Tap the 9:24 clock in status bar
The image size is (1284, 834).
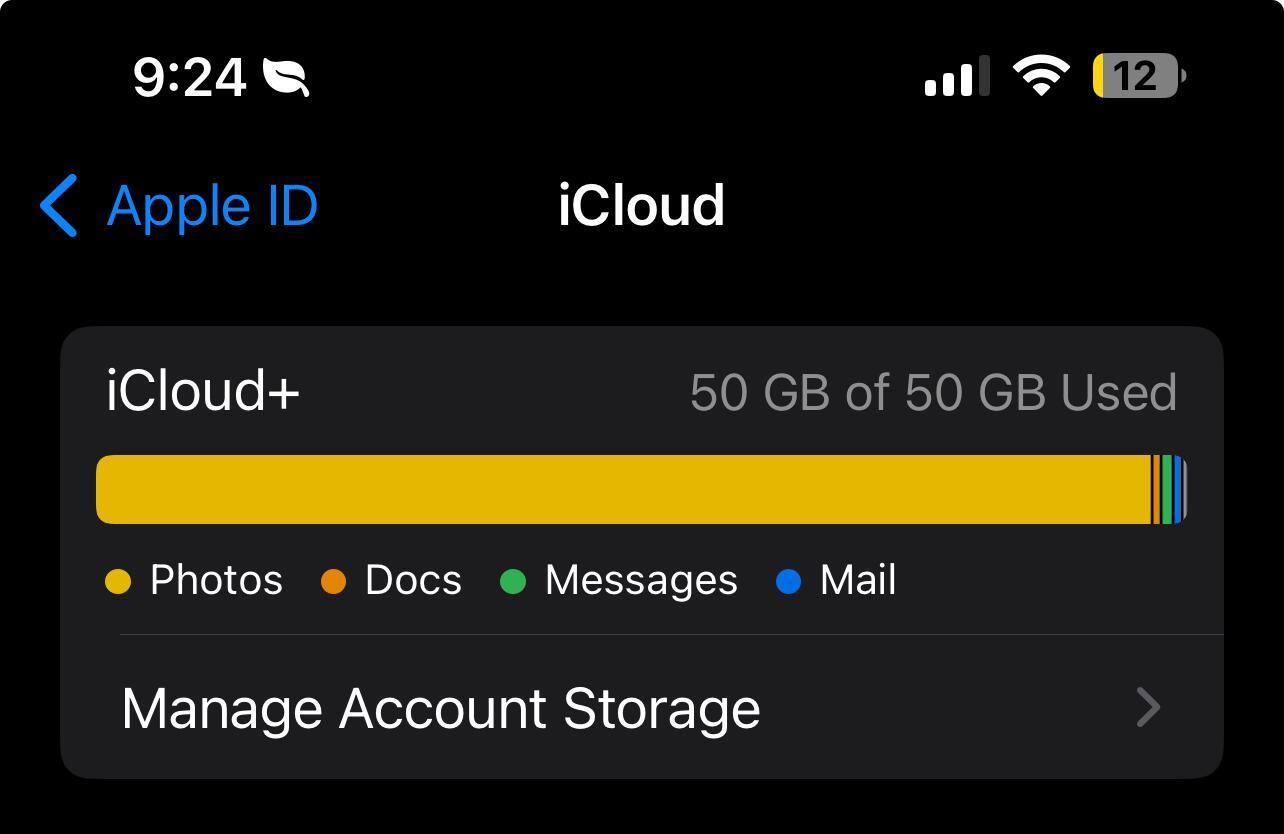189,77
